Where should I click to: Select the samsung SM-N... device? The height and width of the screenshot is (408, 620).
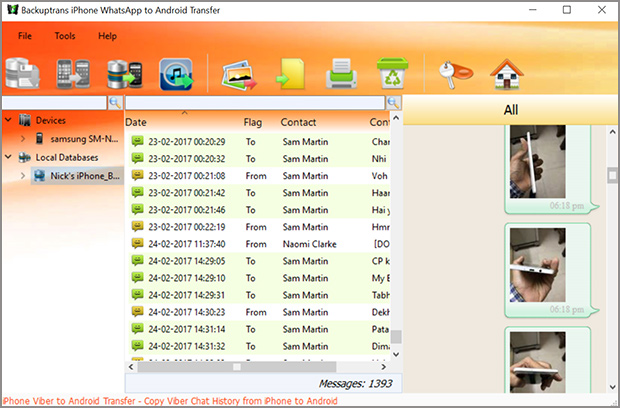coord(84,139)
